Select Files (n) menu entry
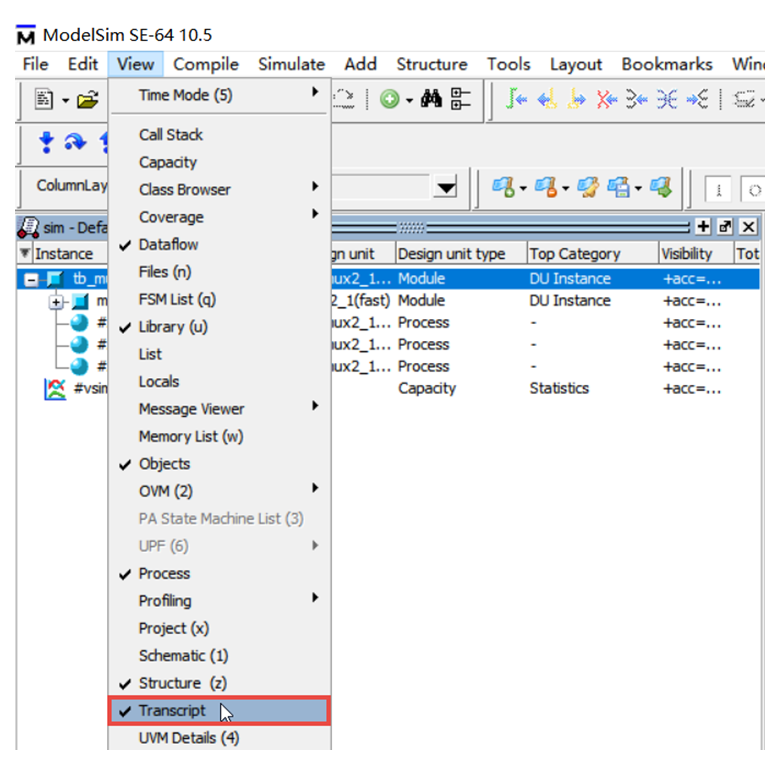The image size is (772, 771). click(x=220, y=272)
